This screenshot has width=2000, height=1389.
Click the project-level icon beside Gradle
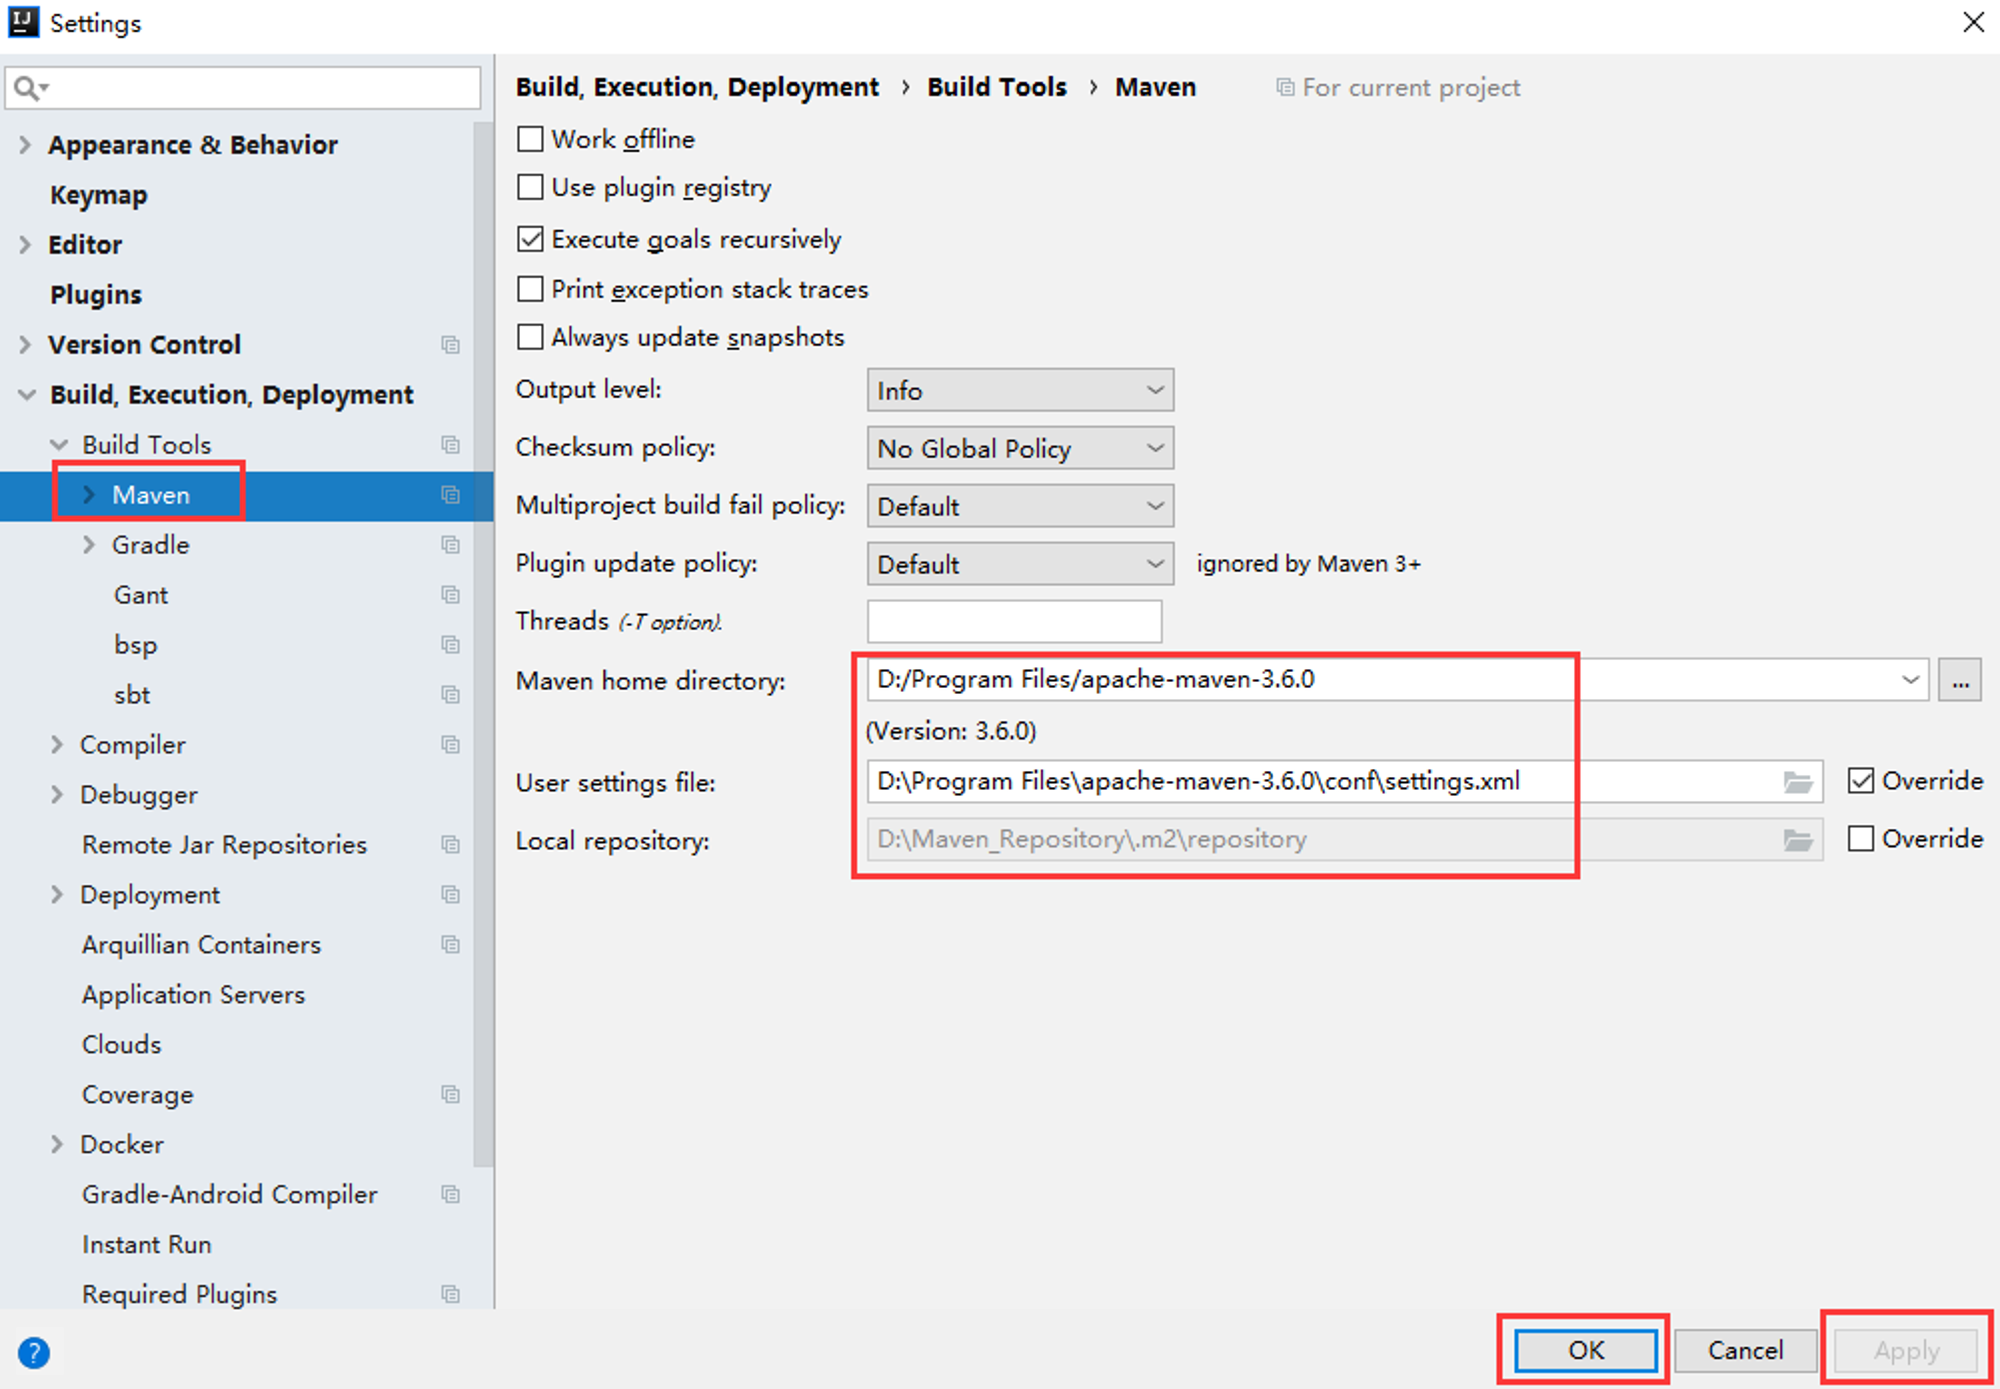(x=451, y=544)
